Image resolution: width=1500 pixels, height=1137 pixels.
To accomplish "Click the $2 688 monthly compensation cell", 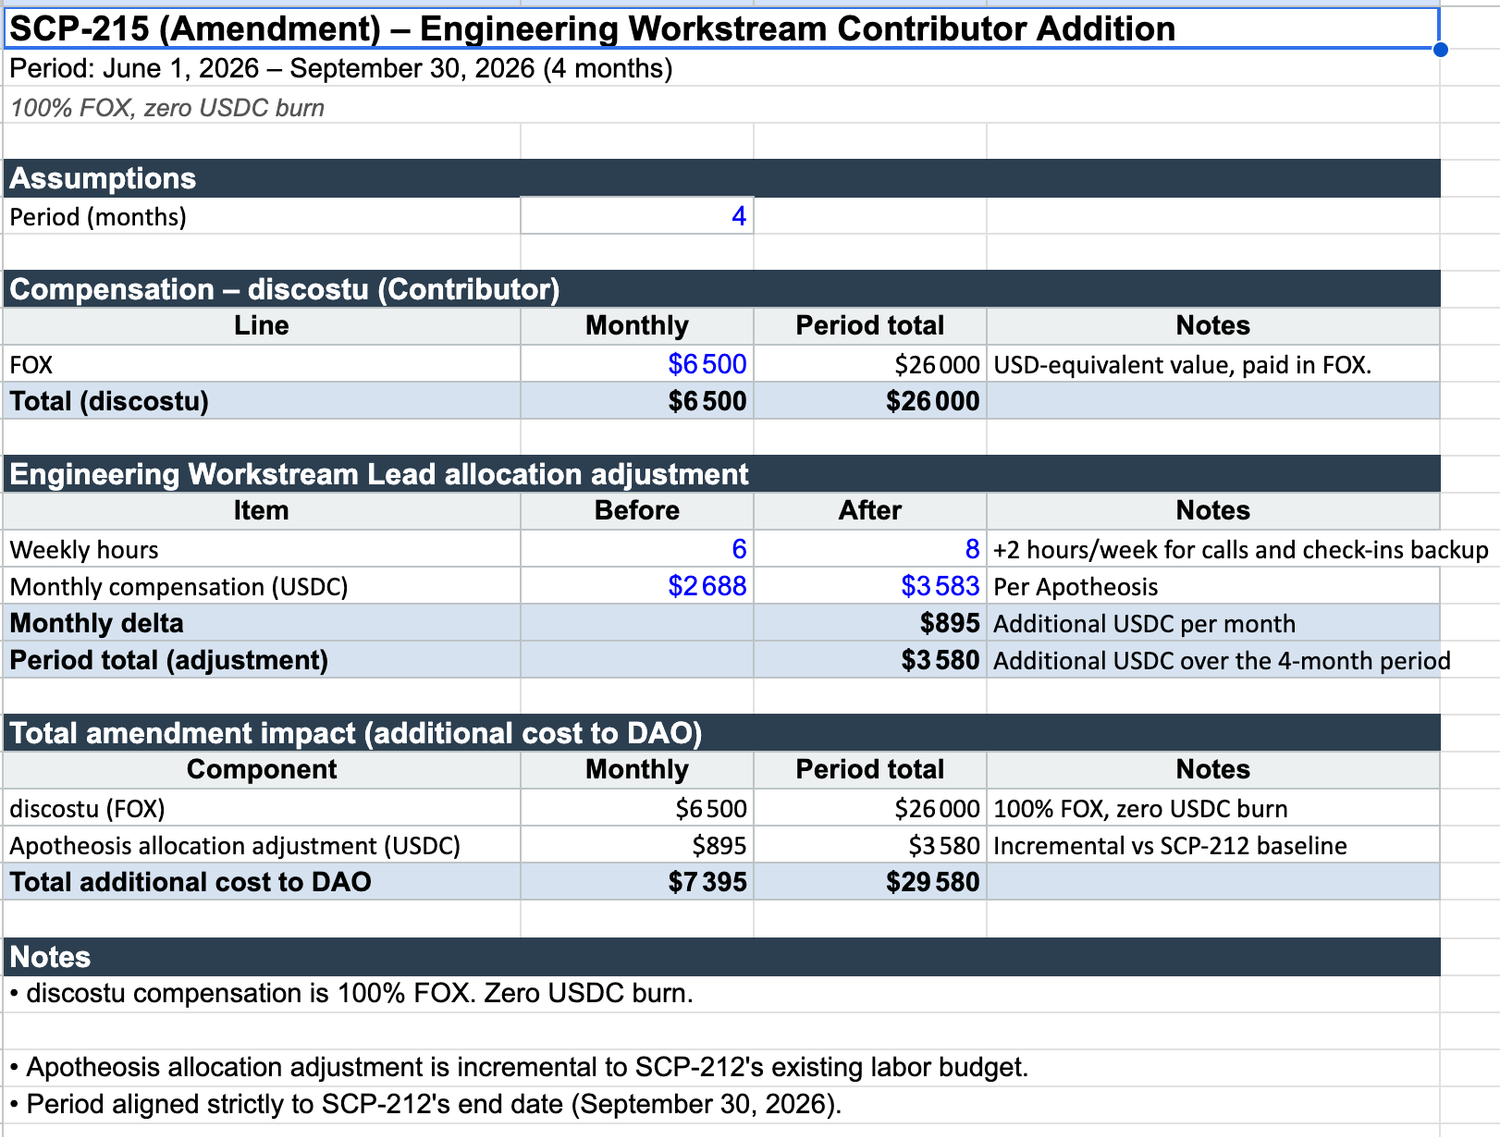I will 637,586.
